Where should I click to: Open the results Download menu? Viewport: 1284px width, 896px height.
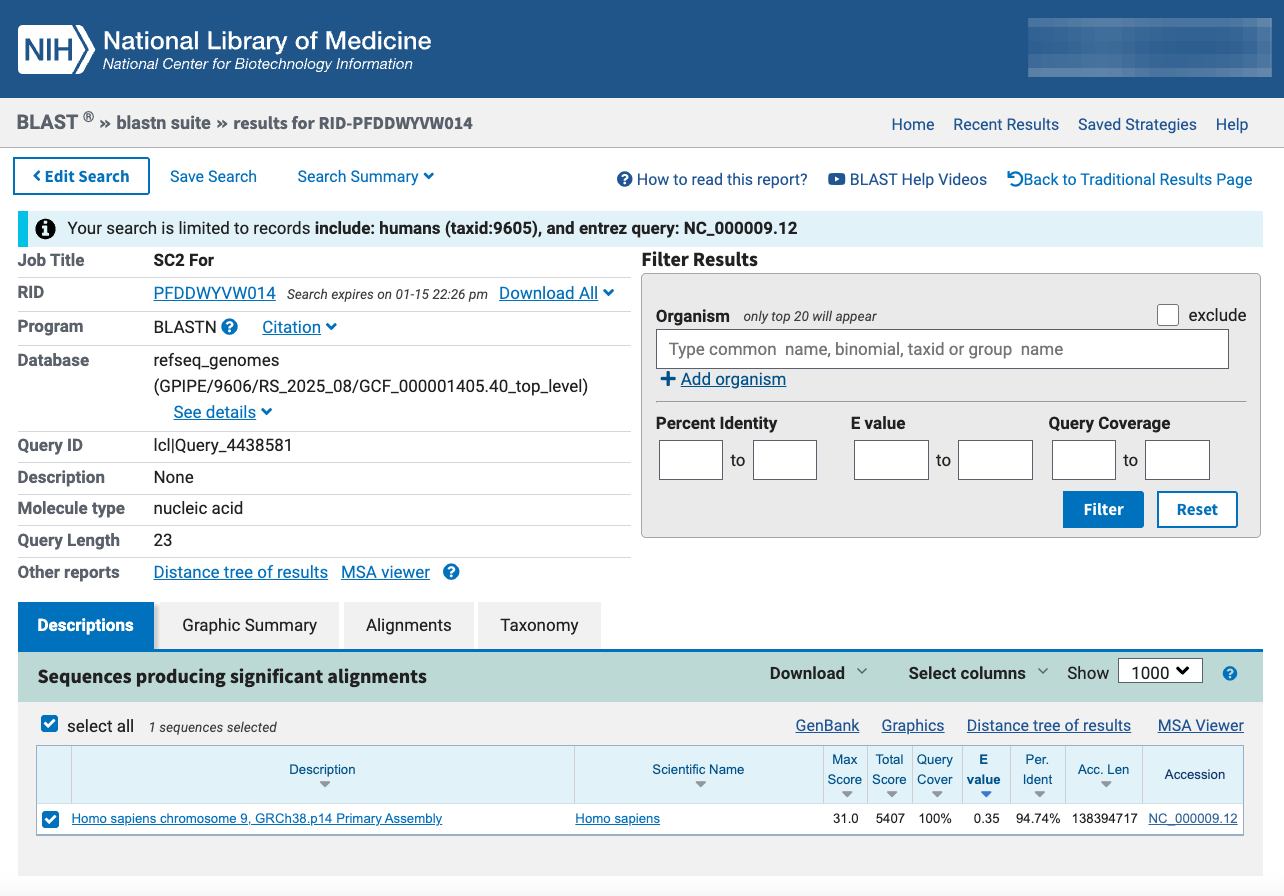pos(819,673)
